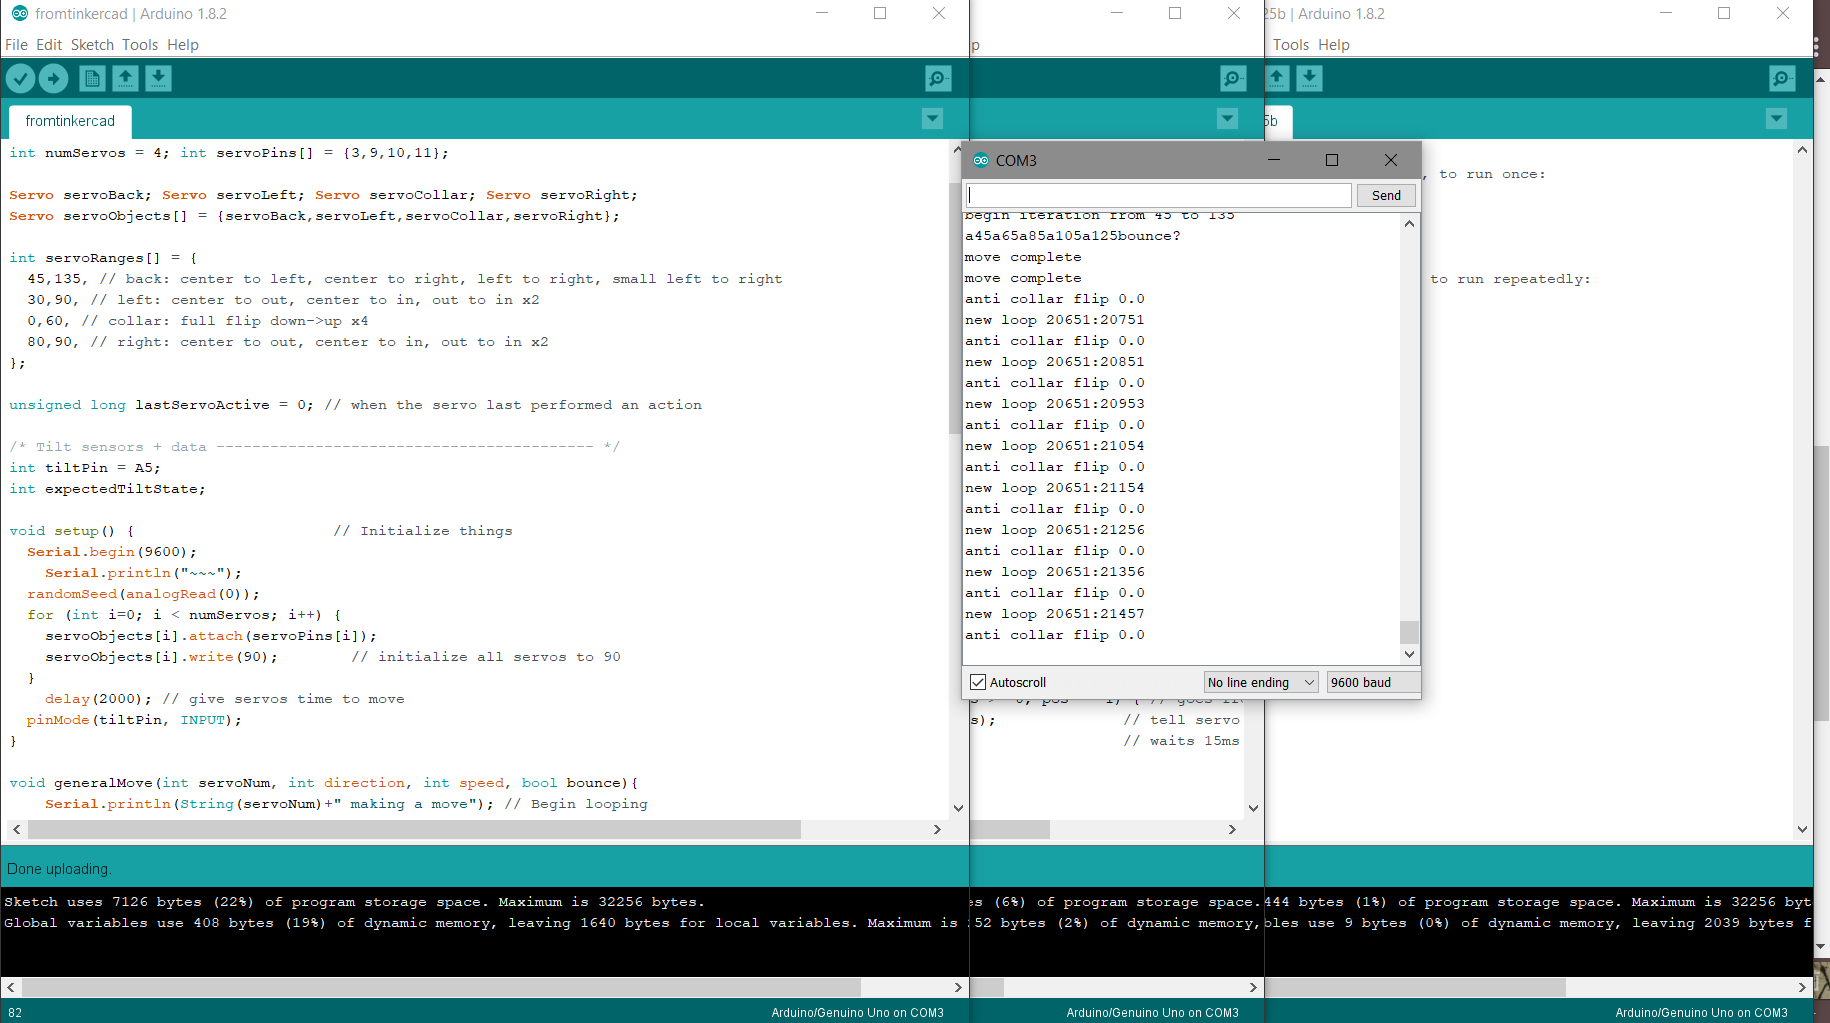Select the fromtinkercad sketch tab
The image size is (1830, 1023).
[x=70, y=121]
